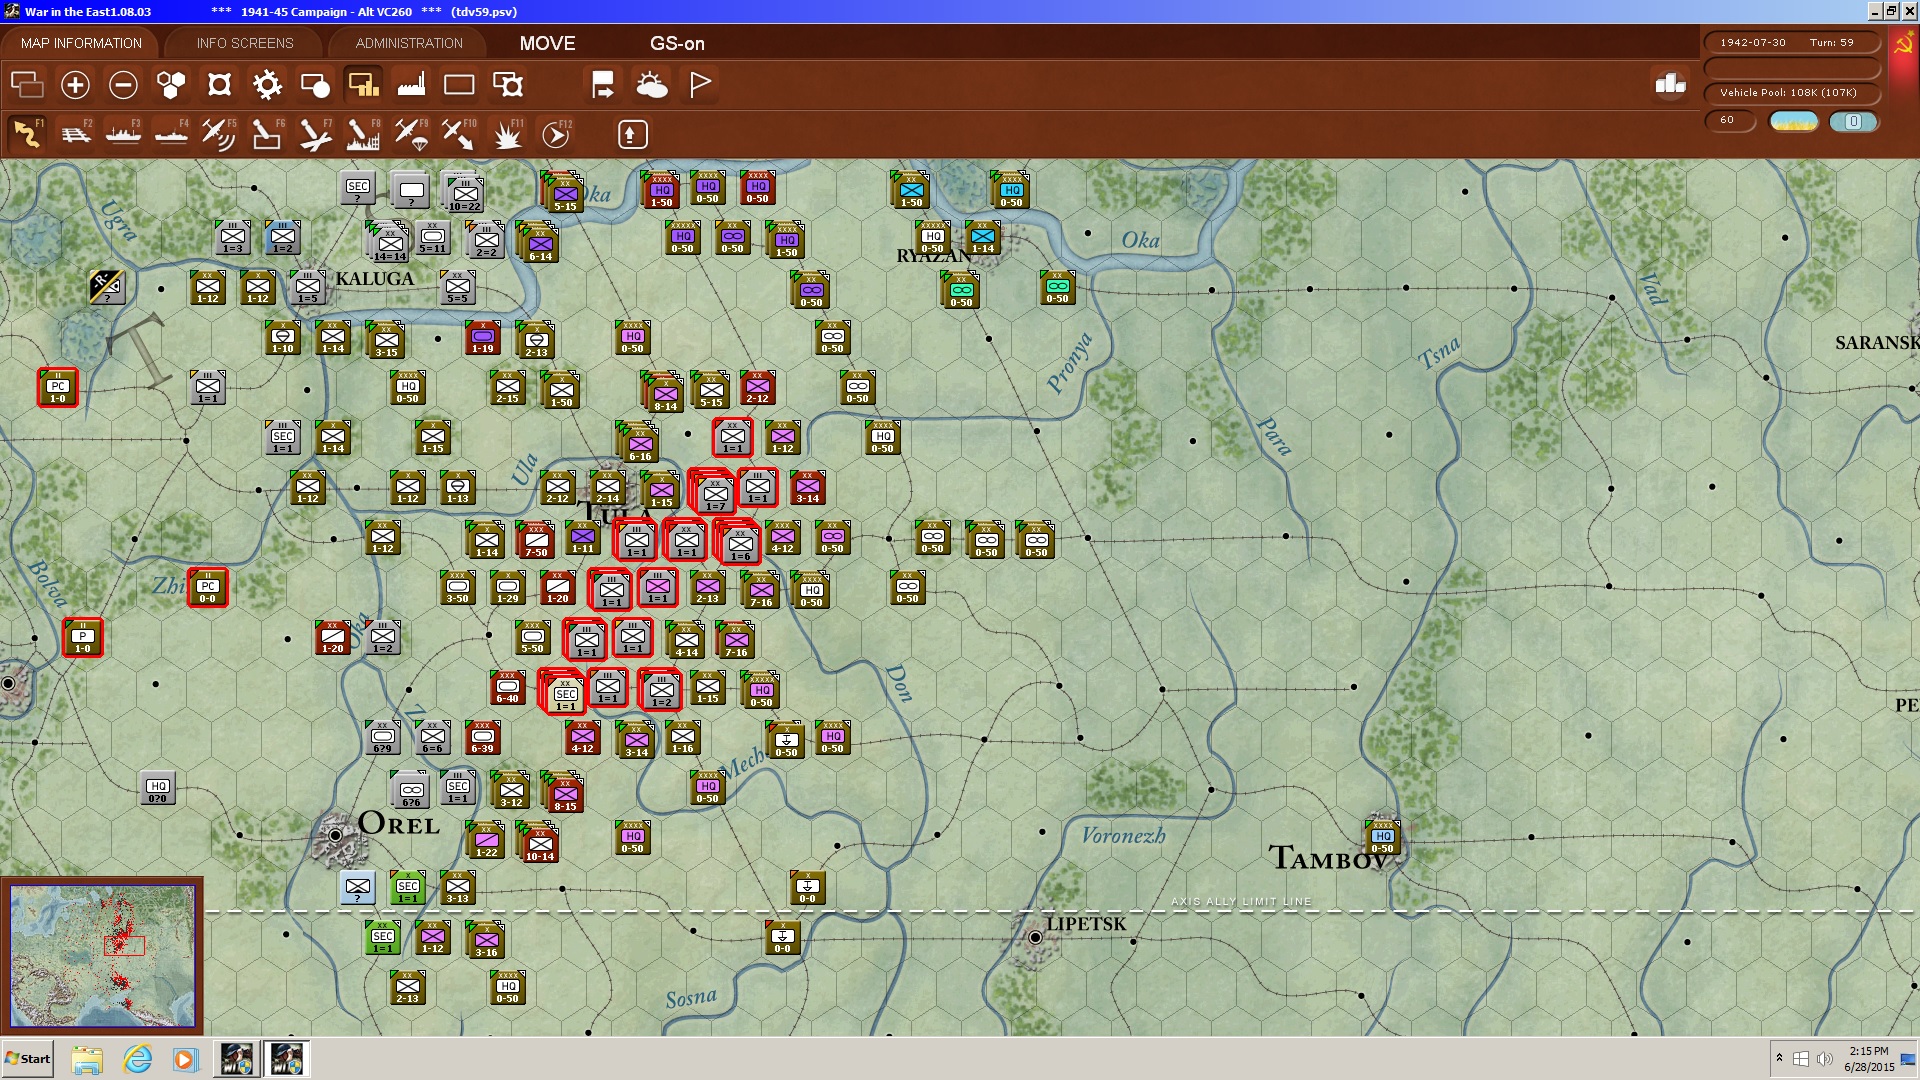Screen dimensions: 1920x1080
Task: Open the Windows Start button
Action: pos(27,1059)
